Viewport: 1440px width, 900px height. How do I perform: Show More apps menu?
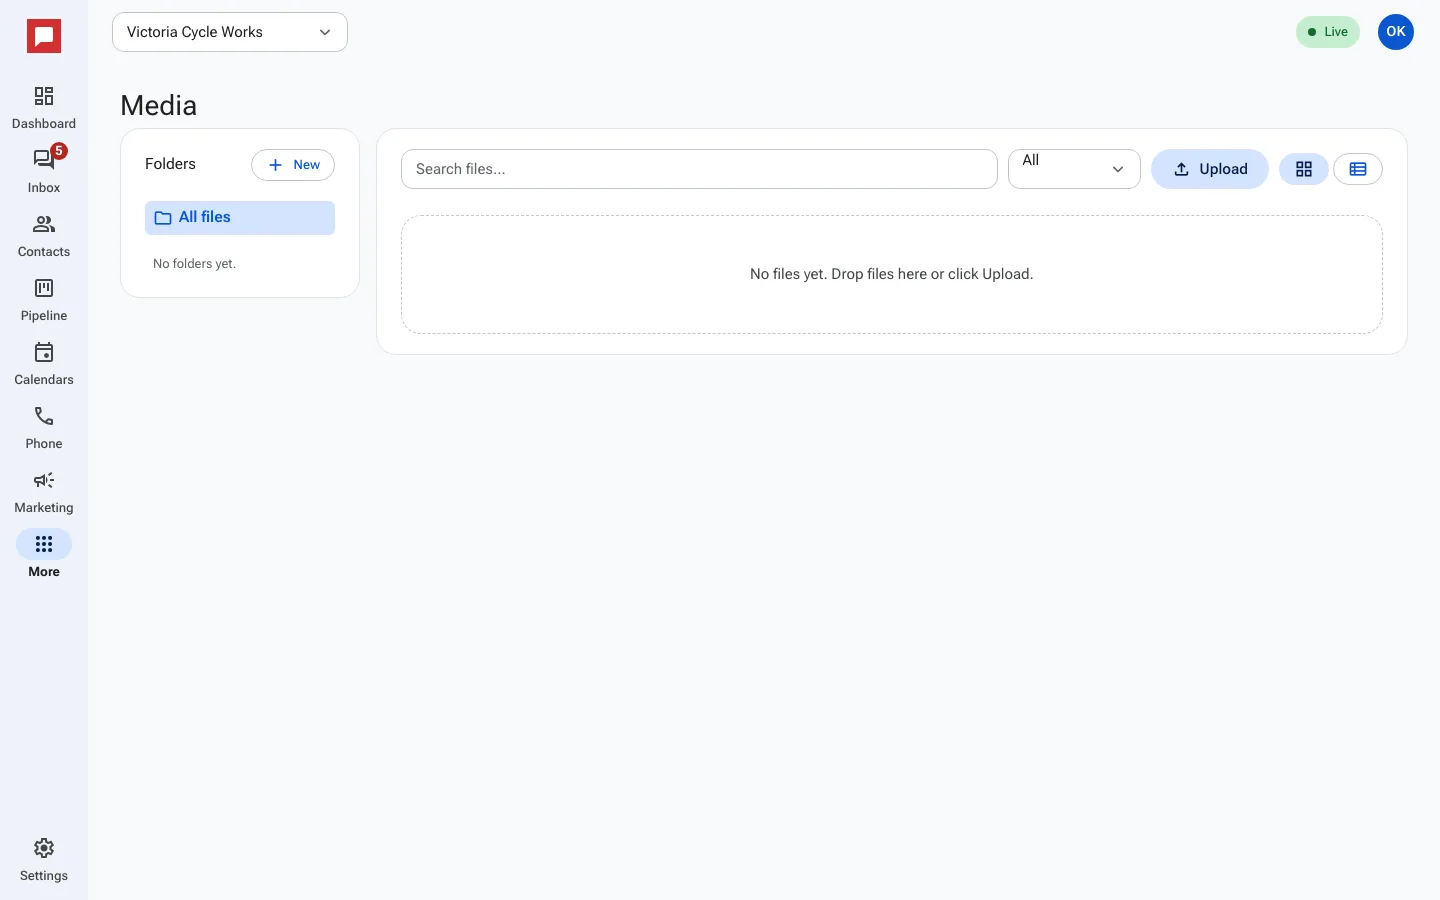pyautogui.click(x=44, y=556)
